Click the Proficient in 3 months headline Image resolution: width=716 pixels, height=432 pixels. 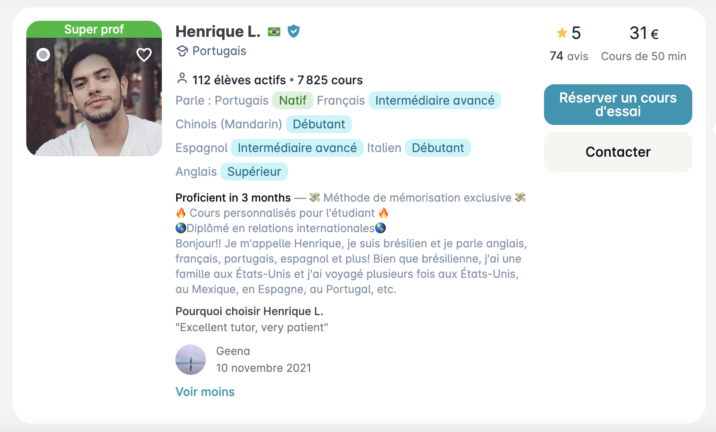(x=233, y=198)
